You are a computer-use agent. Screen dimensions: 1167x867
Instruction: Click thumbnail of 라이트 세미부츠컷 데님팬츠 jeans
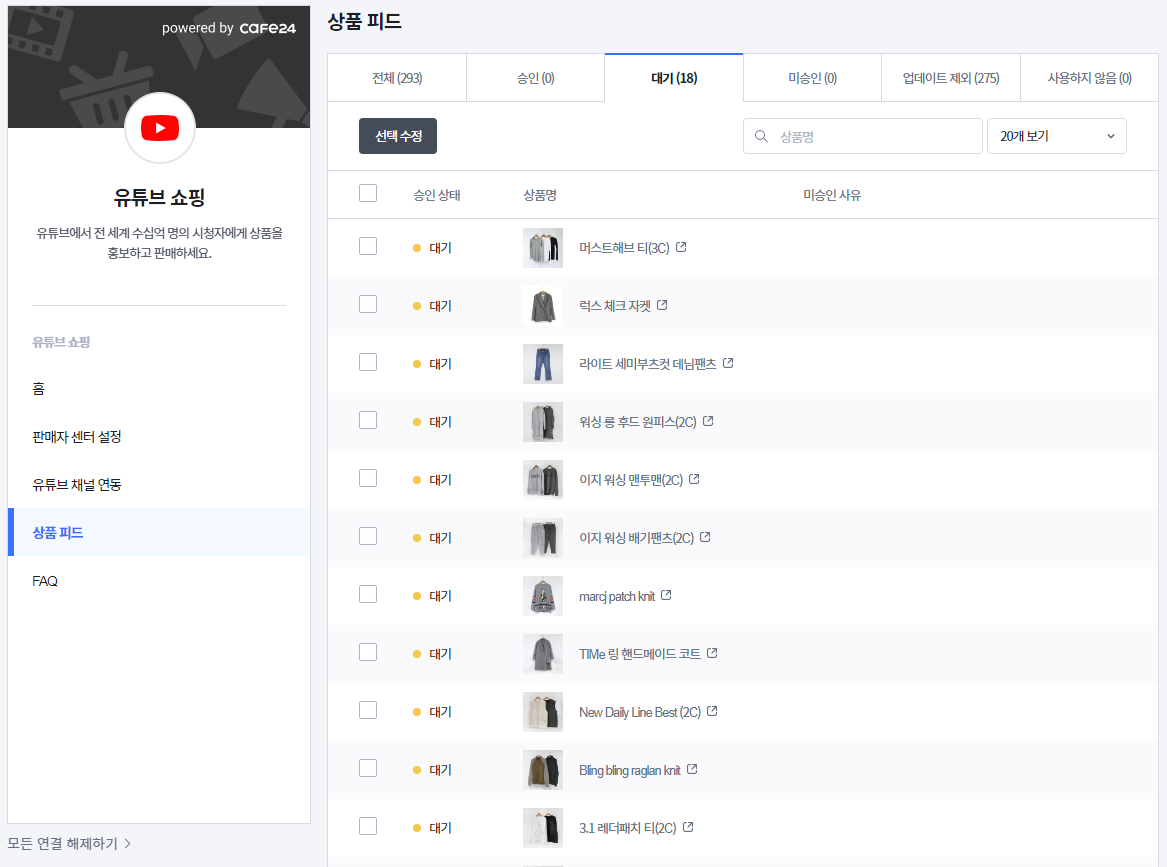(543, 363)
